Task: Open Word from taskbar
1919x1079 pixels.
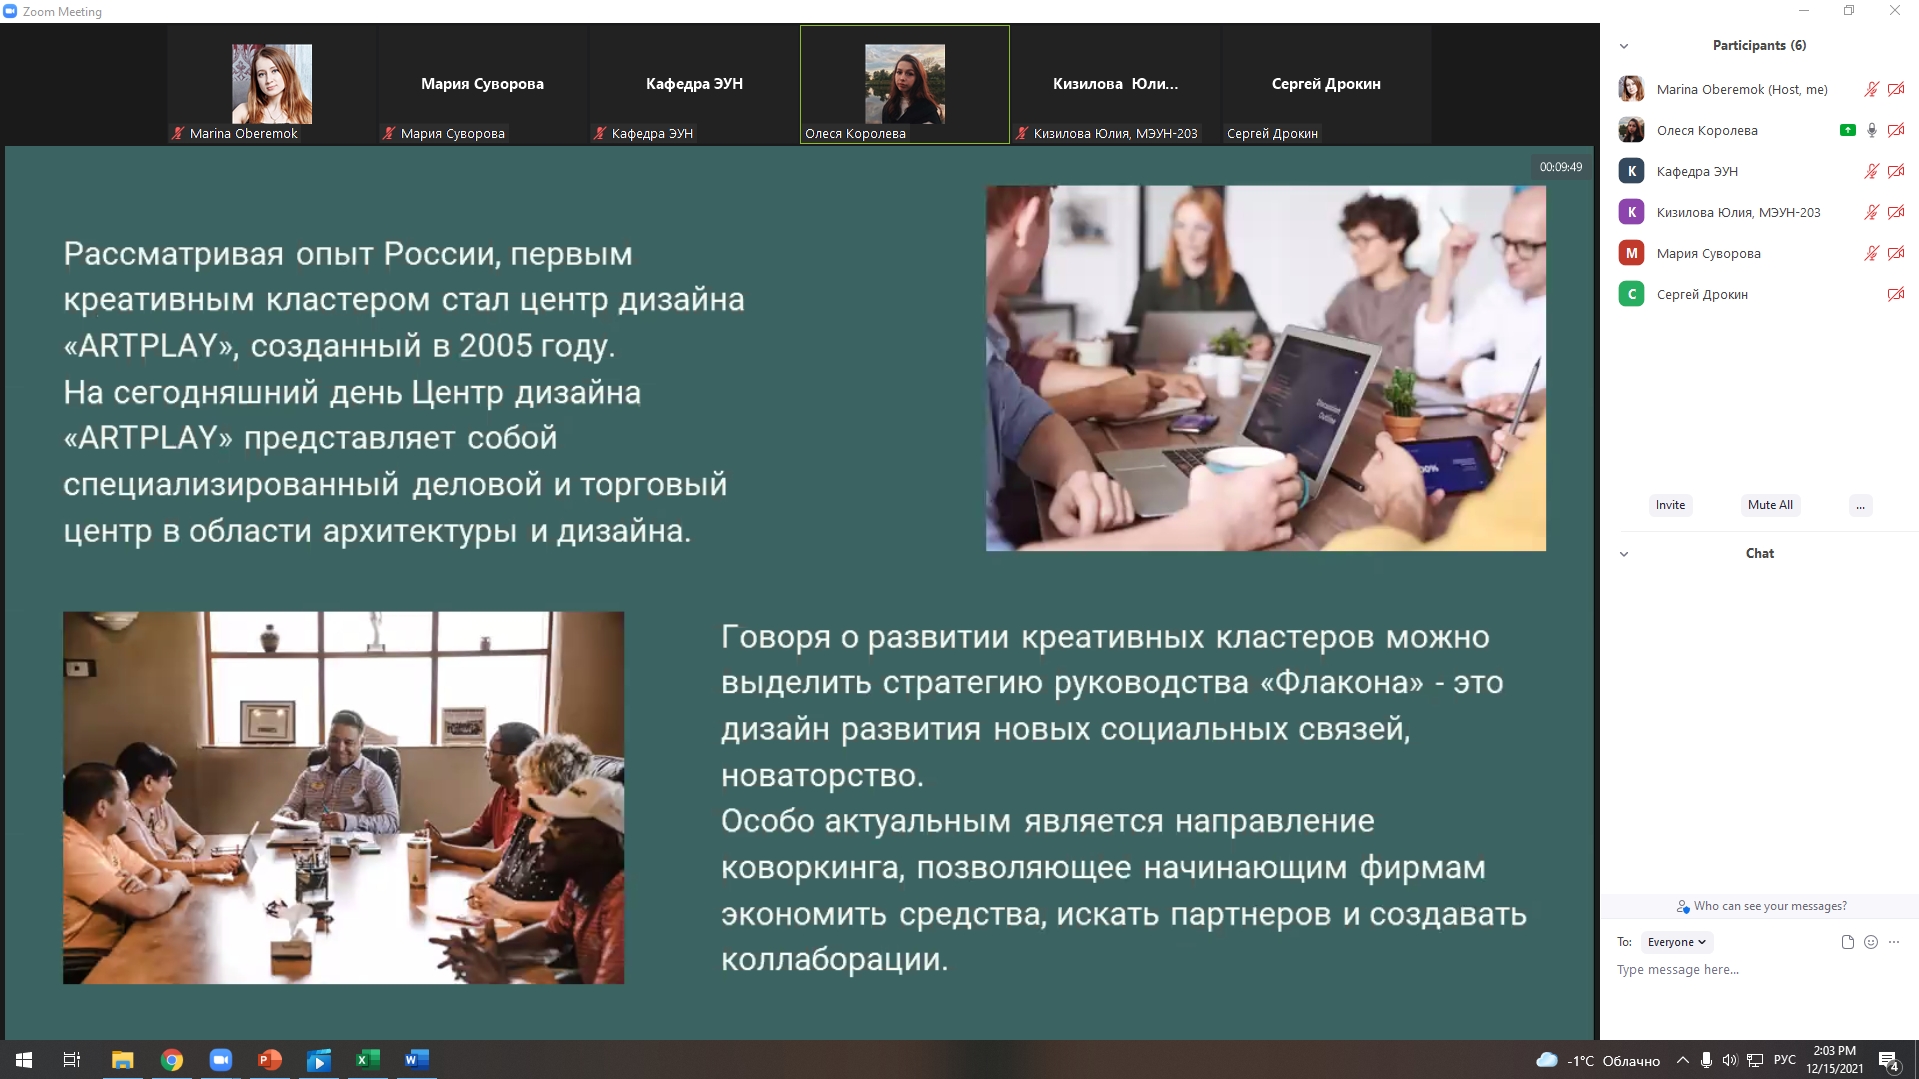Action: click(x=416, y=1060)
